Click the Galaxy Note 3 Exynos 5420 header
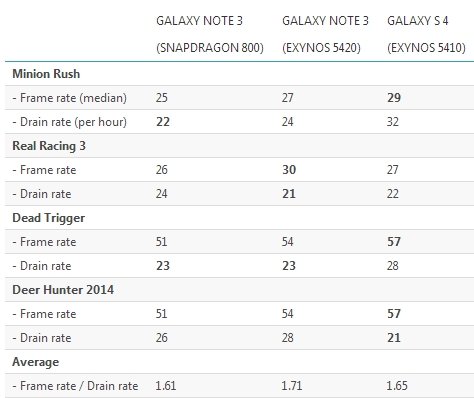 (325, 34)
